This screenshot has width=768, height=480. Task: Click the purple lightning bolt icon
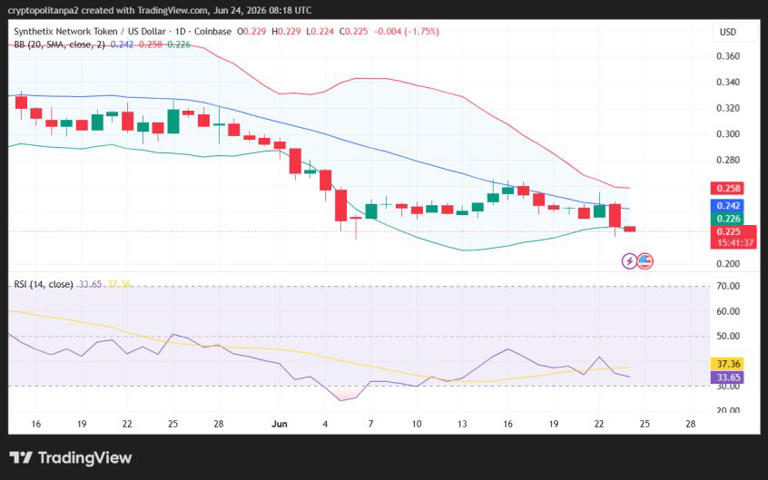pyautogui.click(x=629, y=261)
